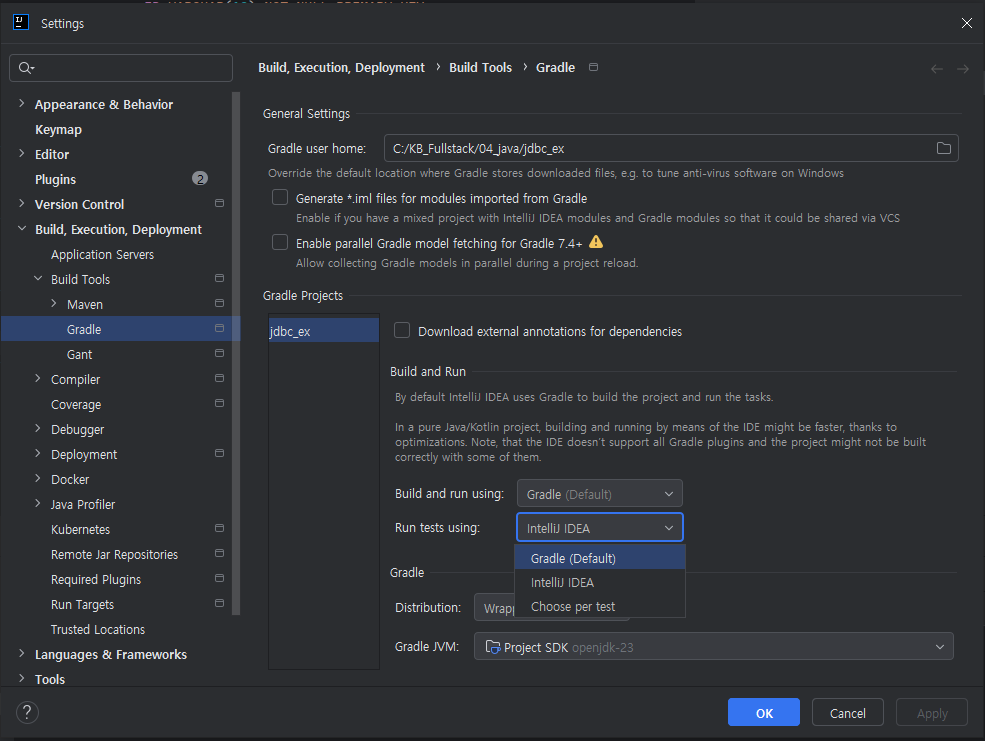The image size is (985, 741).
Task: Click Build, Execution, Deployment breadcrumb
Action: point(341,67)
